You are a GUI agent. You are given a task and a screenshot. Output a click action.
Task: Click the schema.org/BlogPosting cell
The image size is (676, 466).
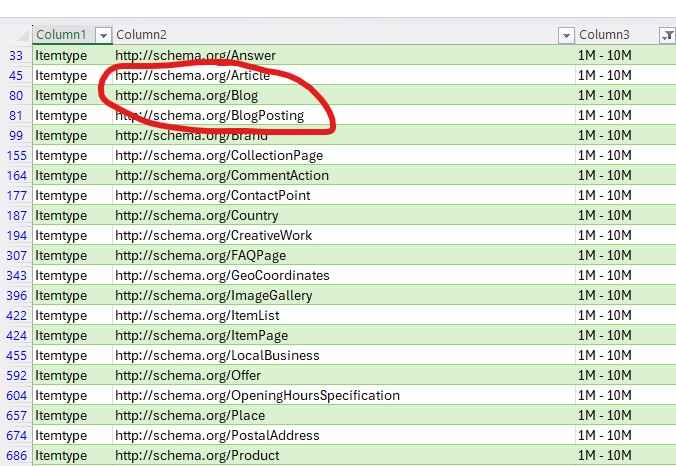344,116
